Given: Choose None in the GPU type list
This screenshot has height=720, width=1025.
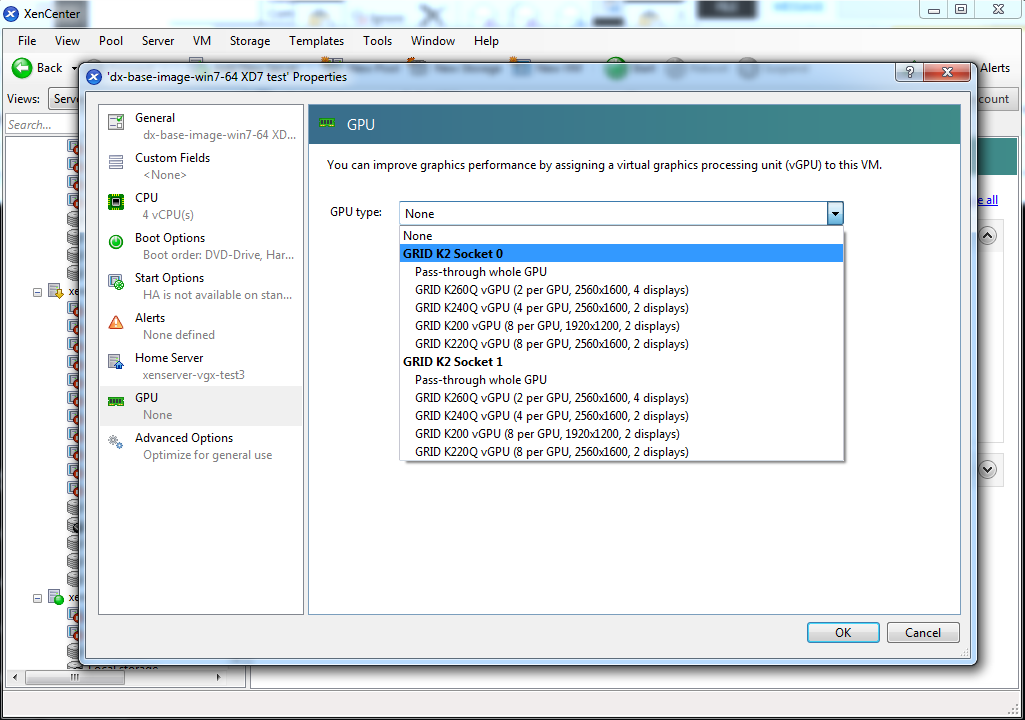Looking at the screenshot, I should click(x=419, y=236).
